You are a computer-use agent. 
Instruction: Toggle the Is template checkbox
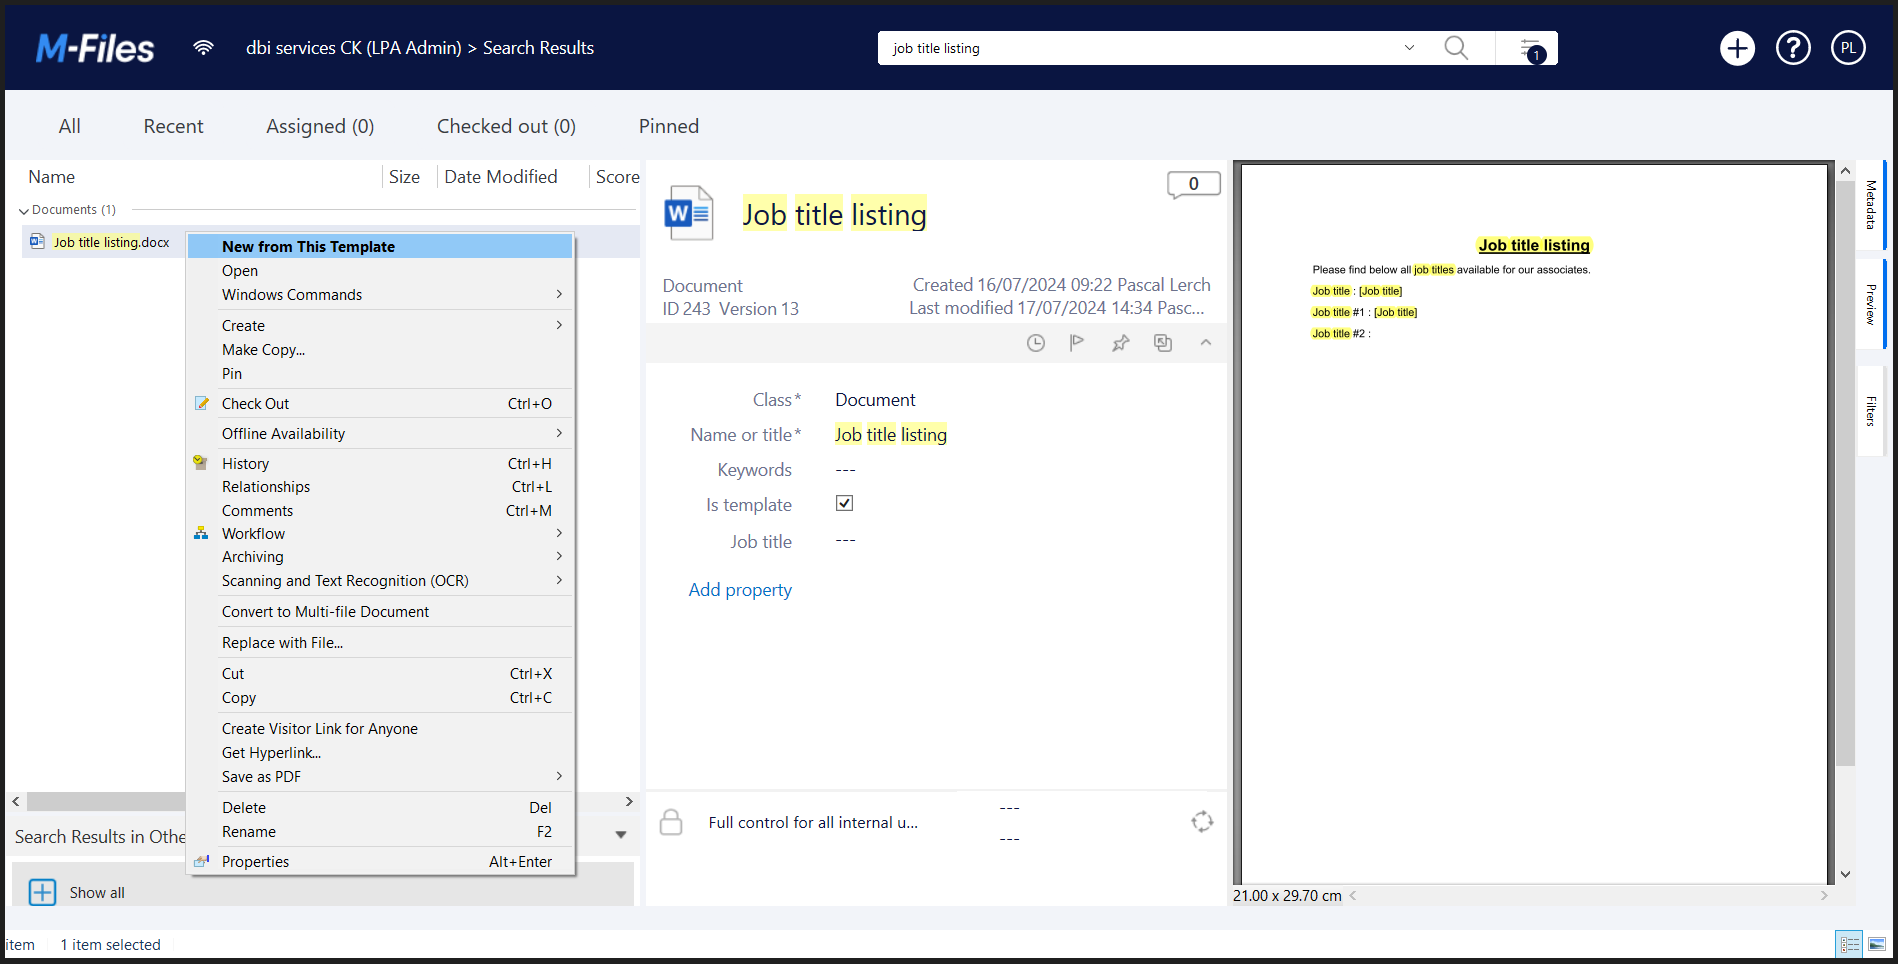tap(845, 504)
